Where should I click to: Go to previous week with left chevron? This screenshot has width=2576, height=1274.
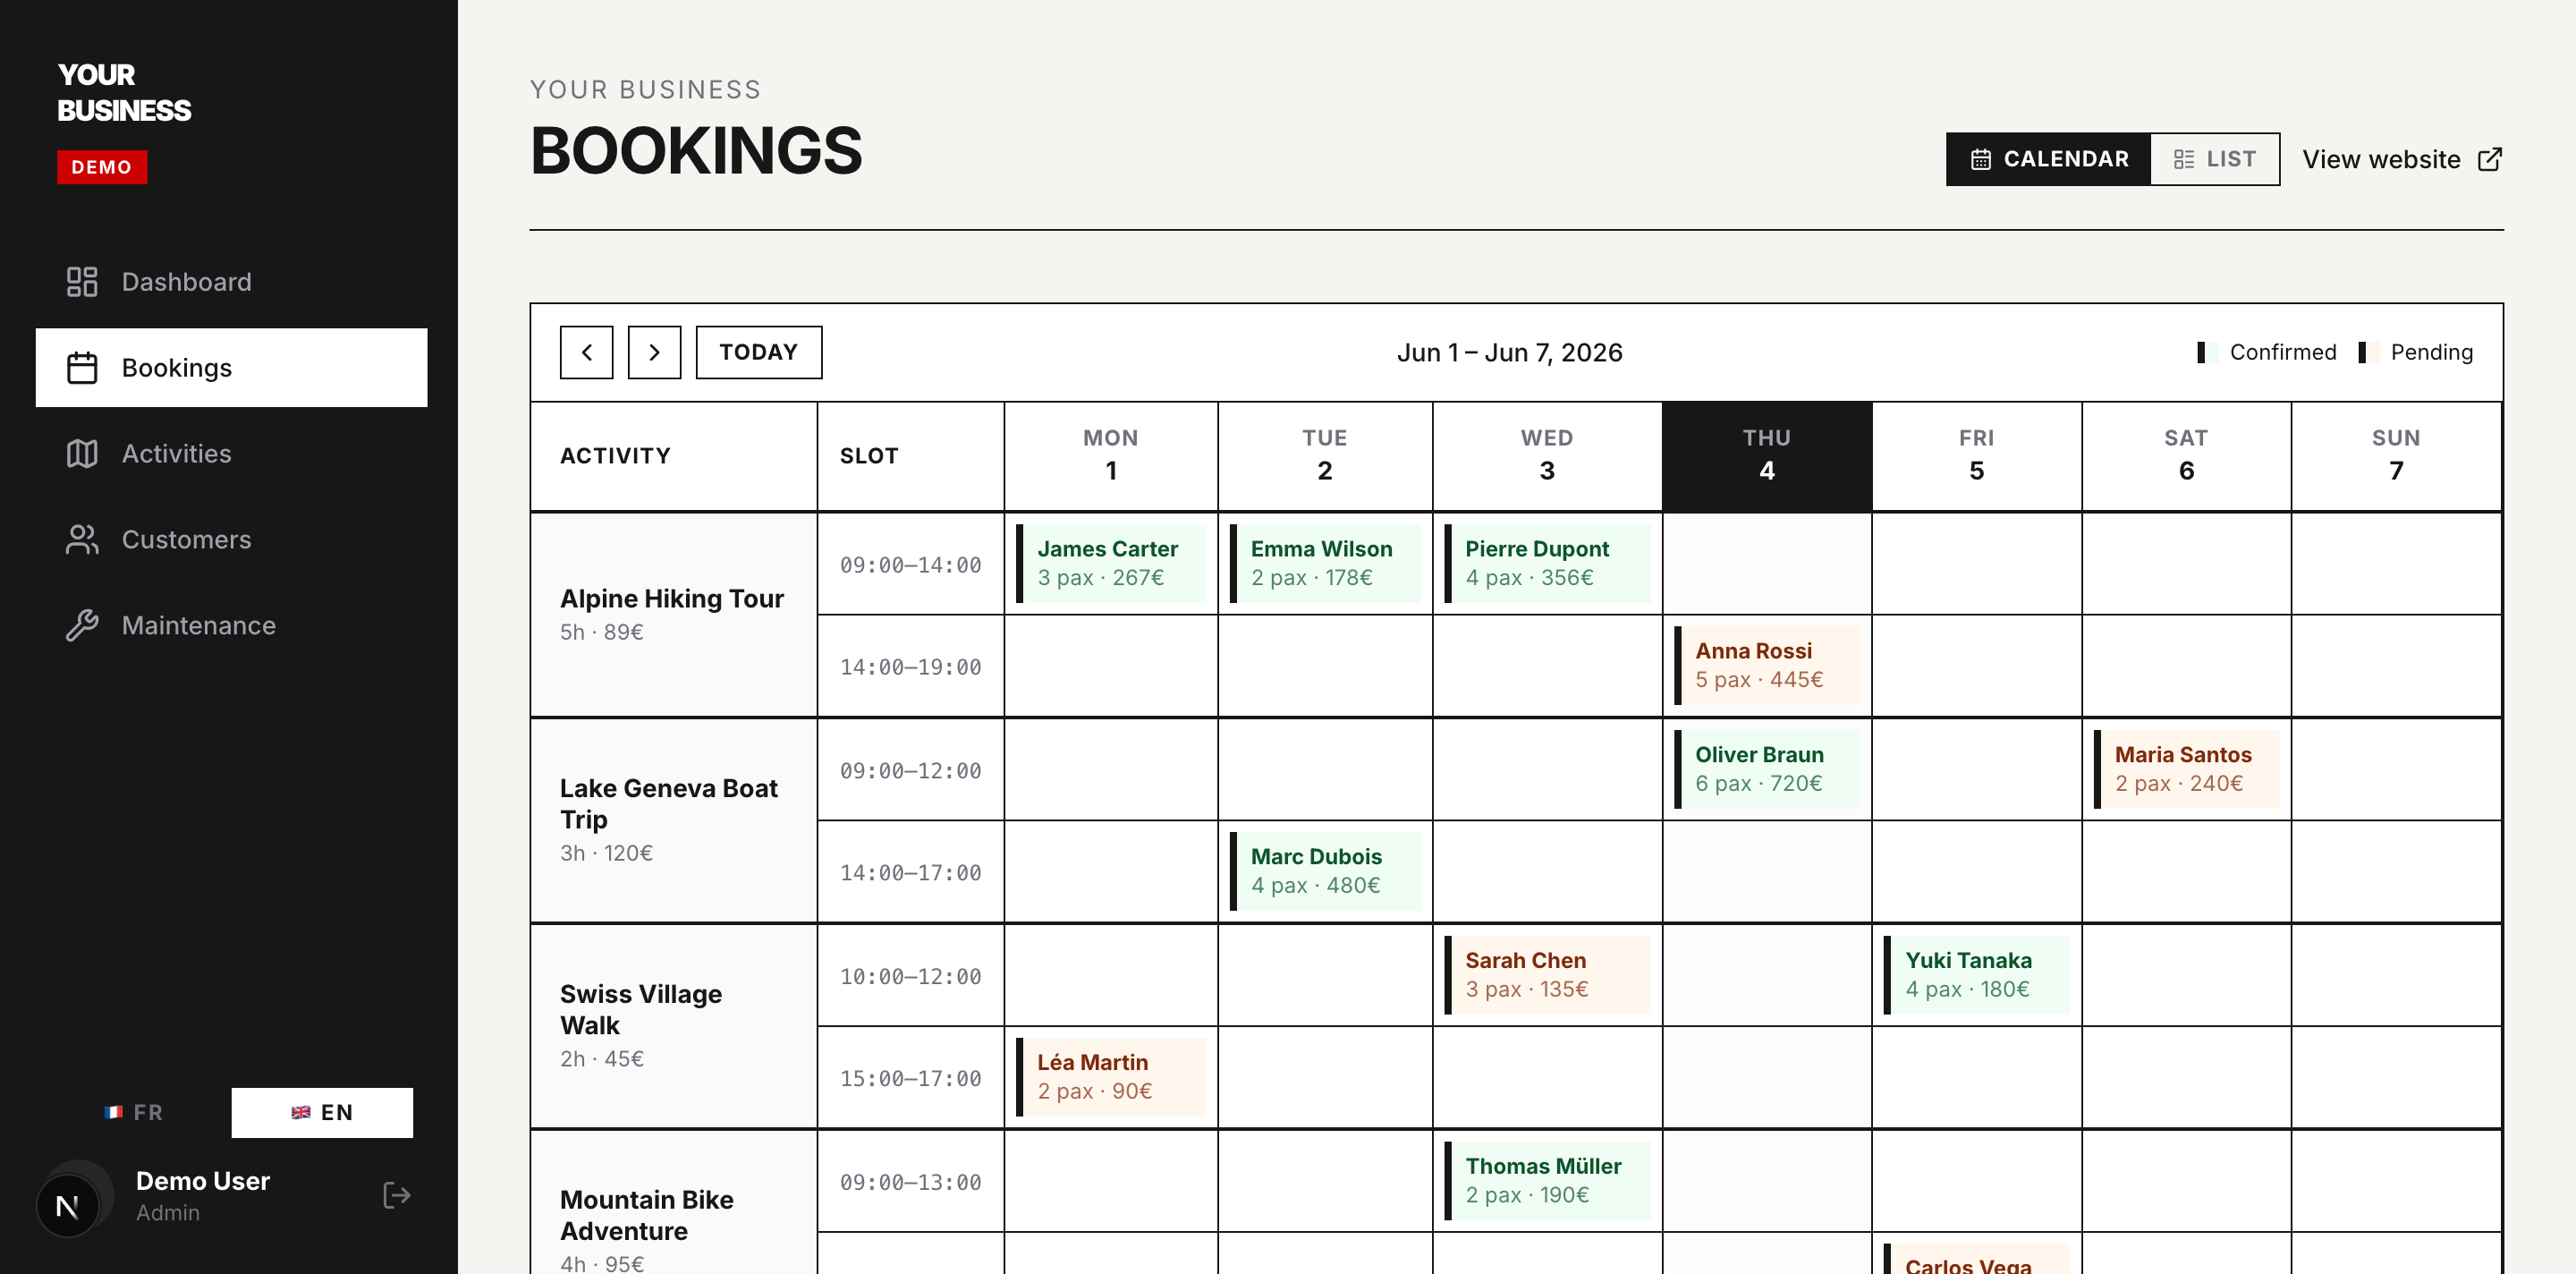(587, 352)
